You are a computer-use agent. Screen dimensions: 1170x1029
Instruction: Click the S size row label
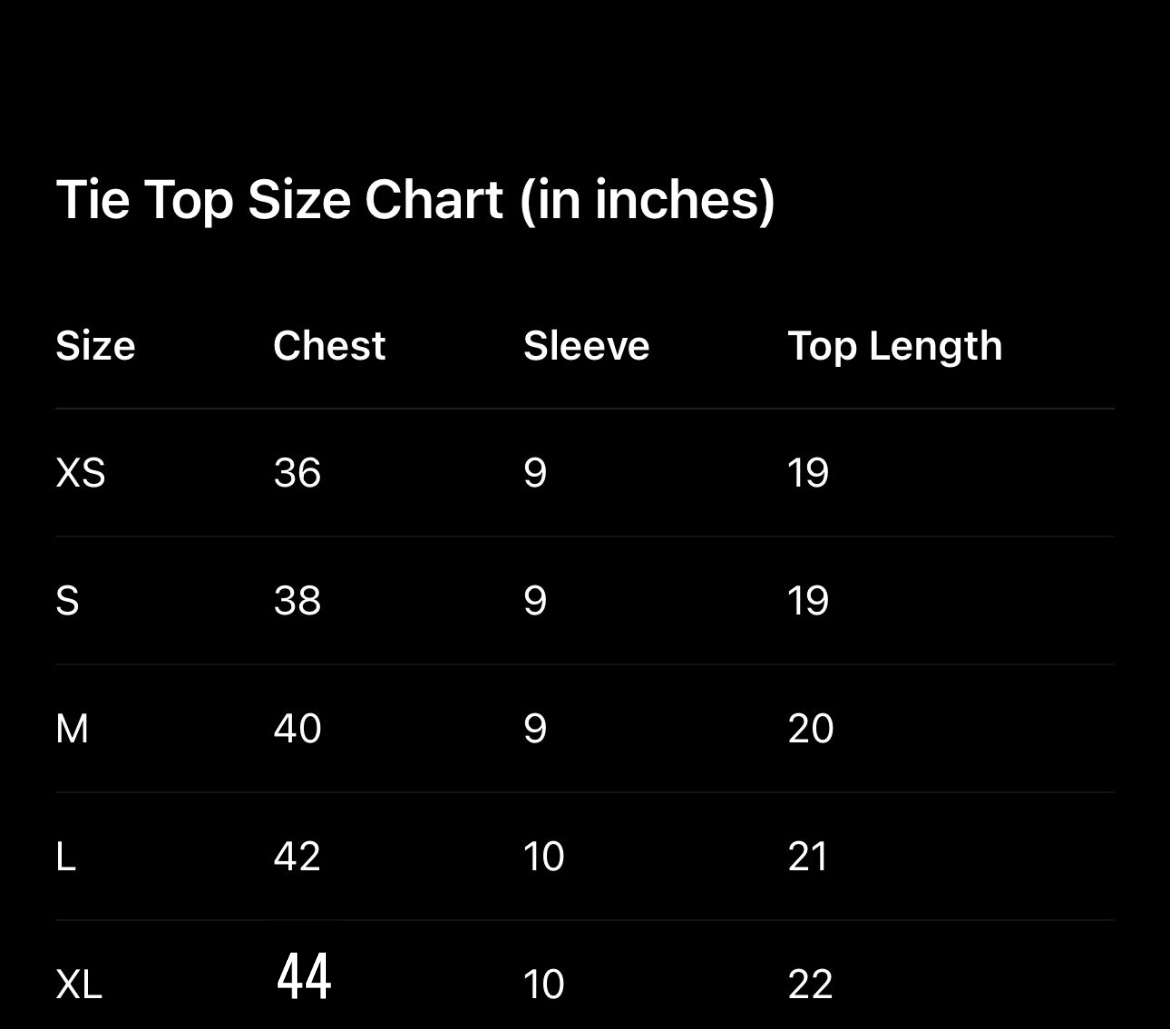click(x=67, y=601)
